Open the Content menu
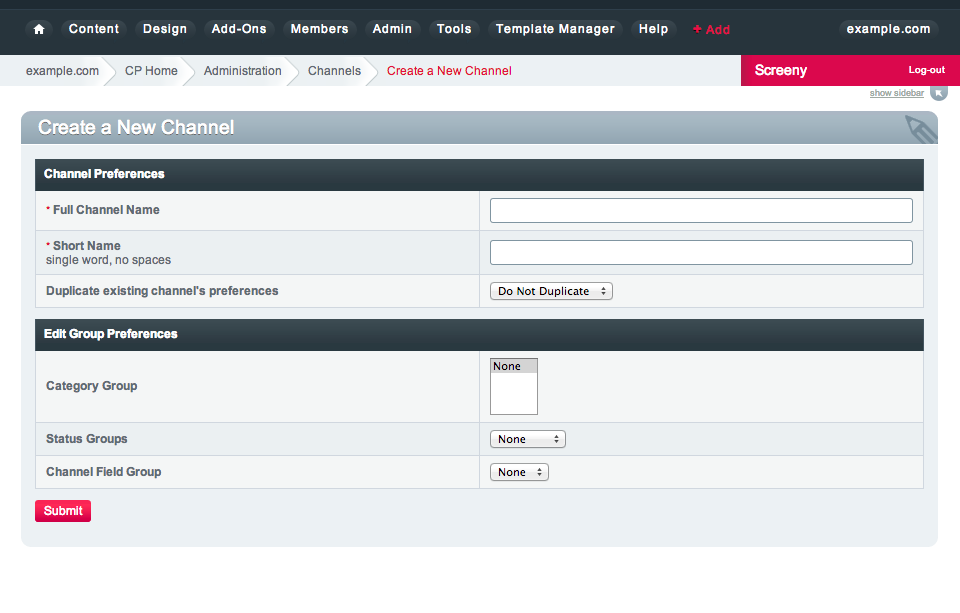This screenshot has width=960, height=613. pos(94,29)
